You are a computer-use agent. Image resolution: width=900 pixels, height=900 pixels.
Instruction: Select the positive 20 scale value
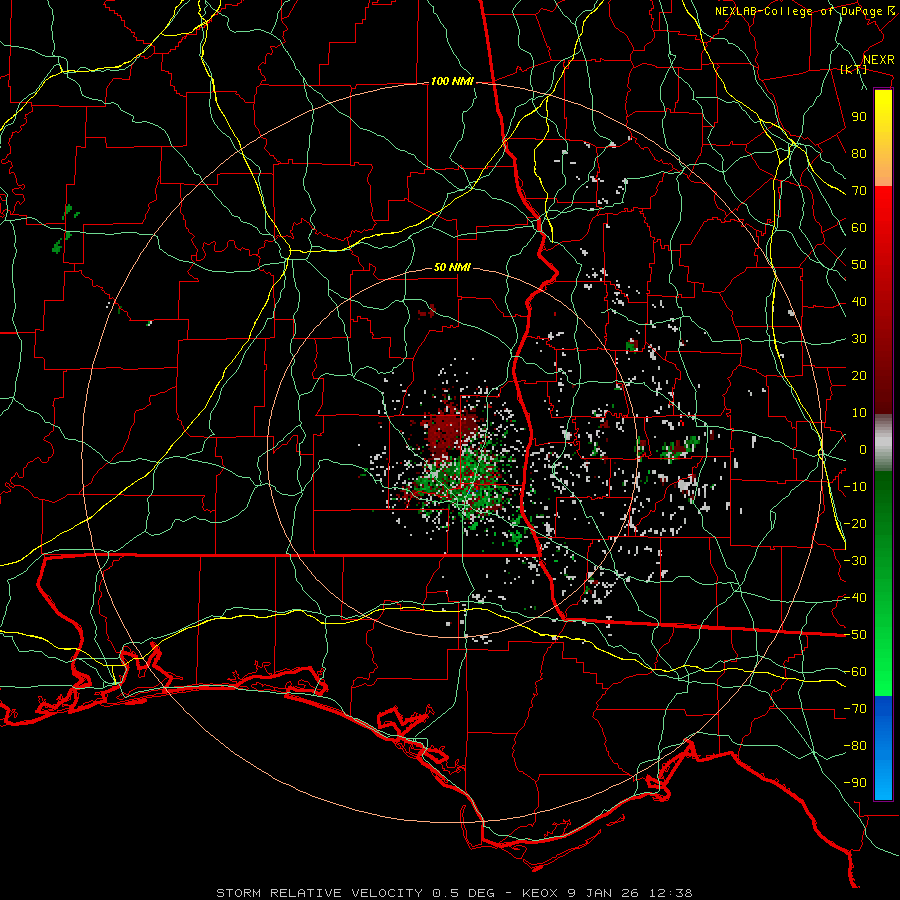(x=859, y=375)
